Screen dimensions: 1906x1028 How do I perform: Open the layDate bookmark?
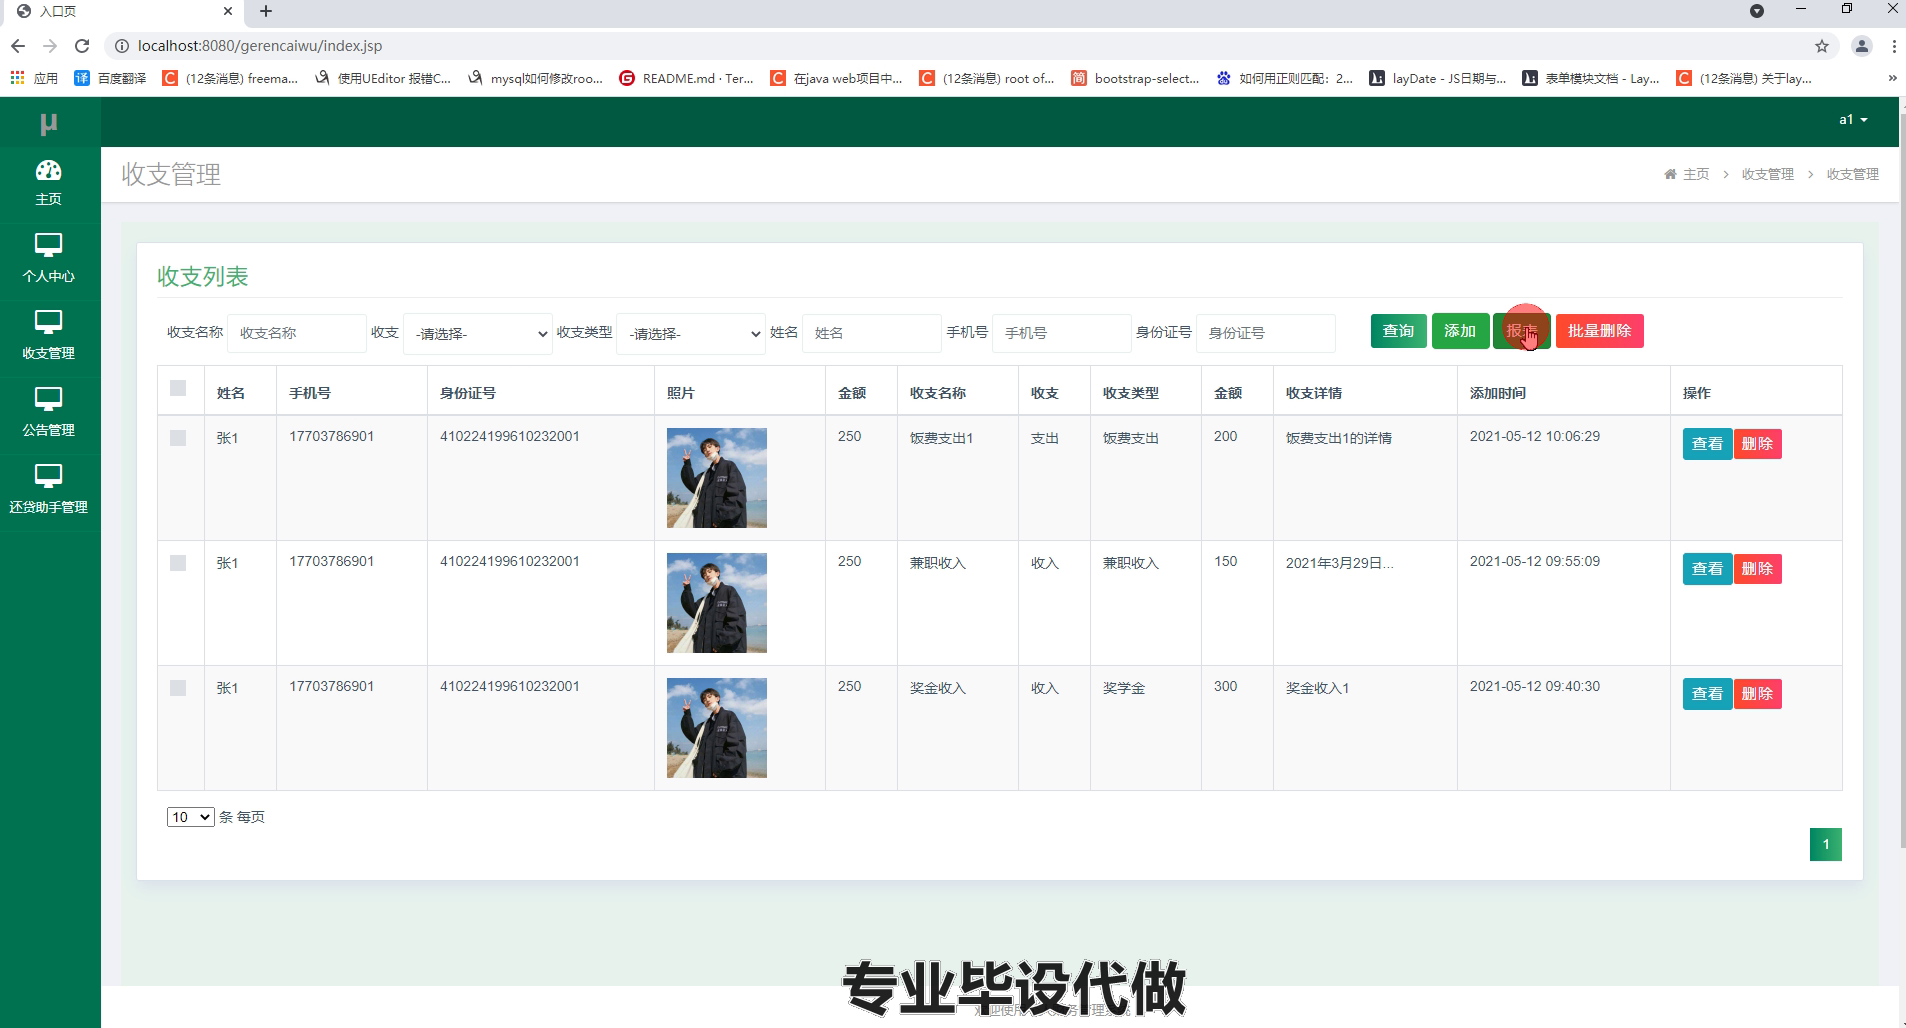click(x=1437, y=78)
